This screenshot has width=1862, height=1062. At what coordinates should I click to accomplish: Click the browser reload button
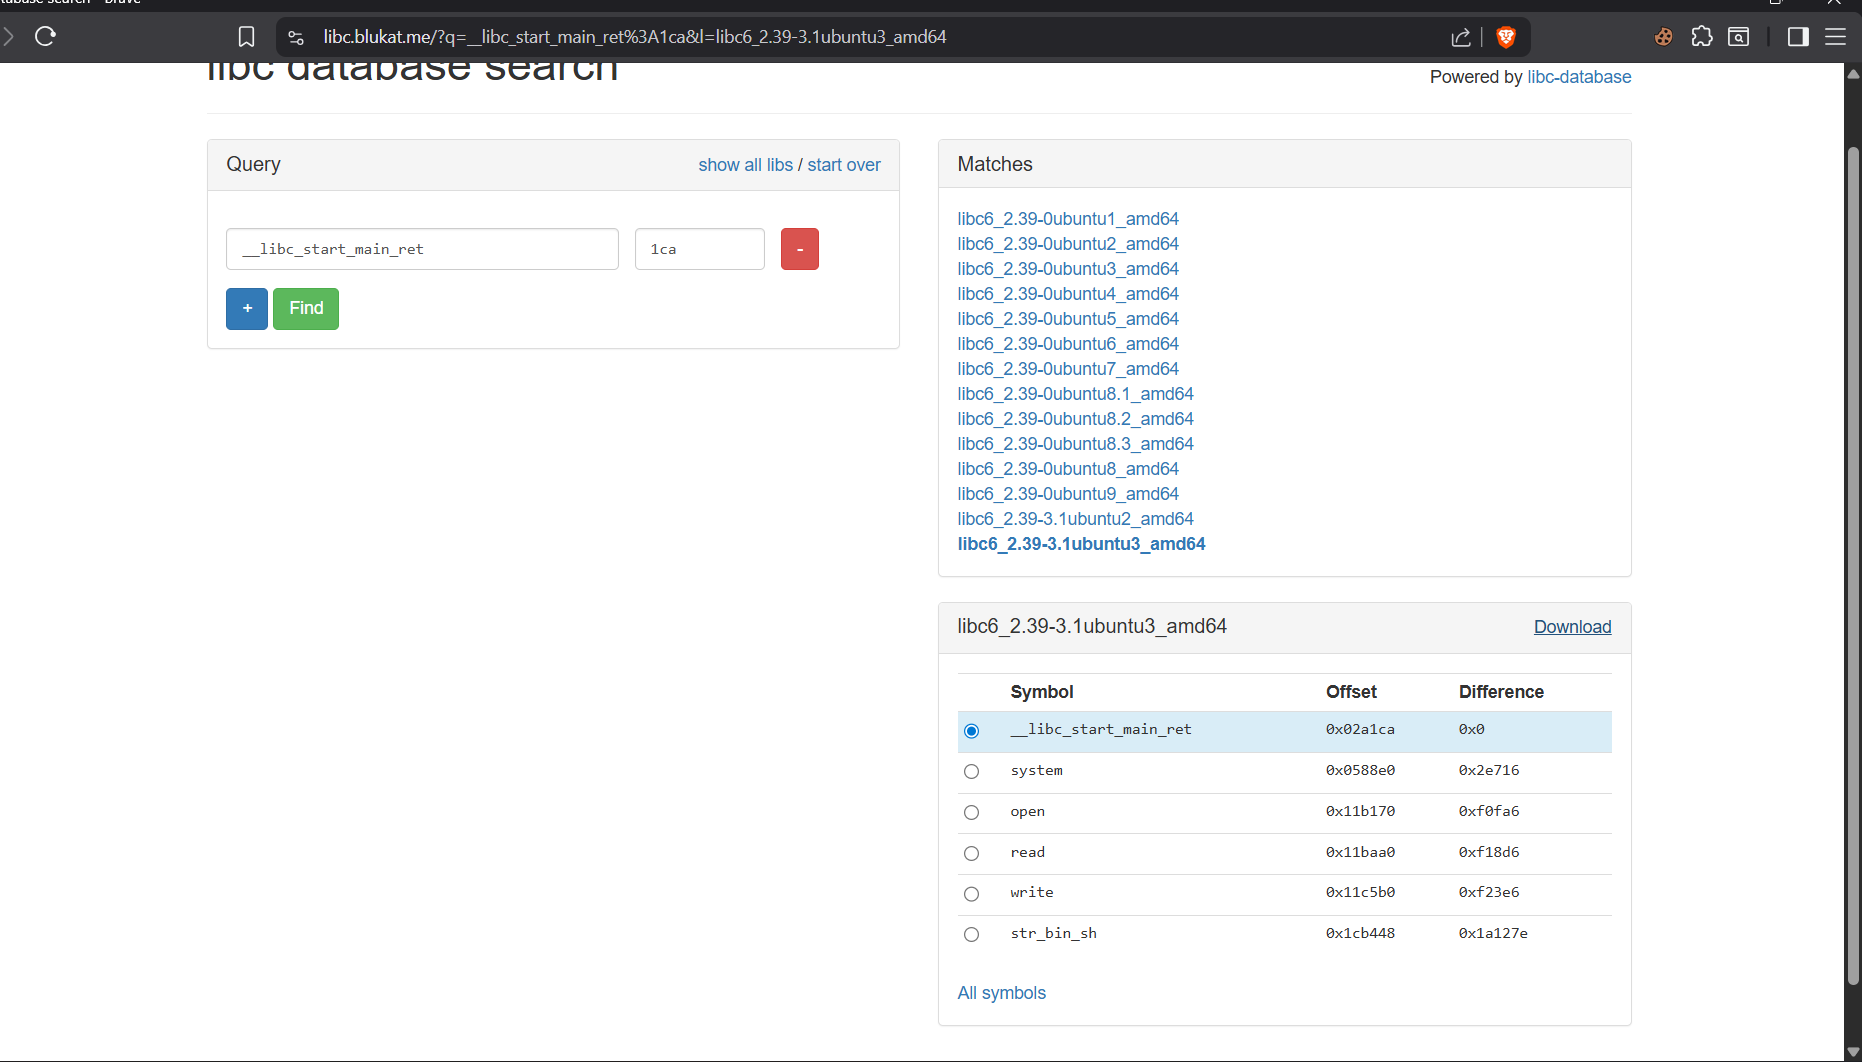pos(45,37)
